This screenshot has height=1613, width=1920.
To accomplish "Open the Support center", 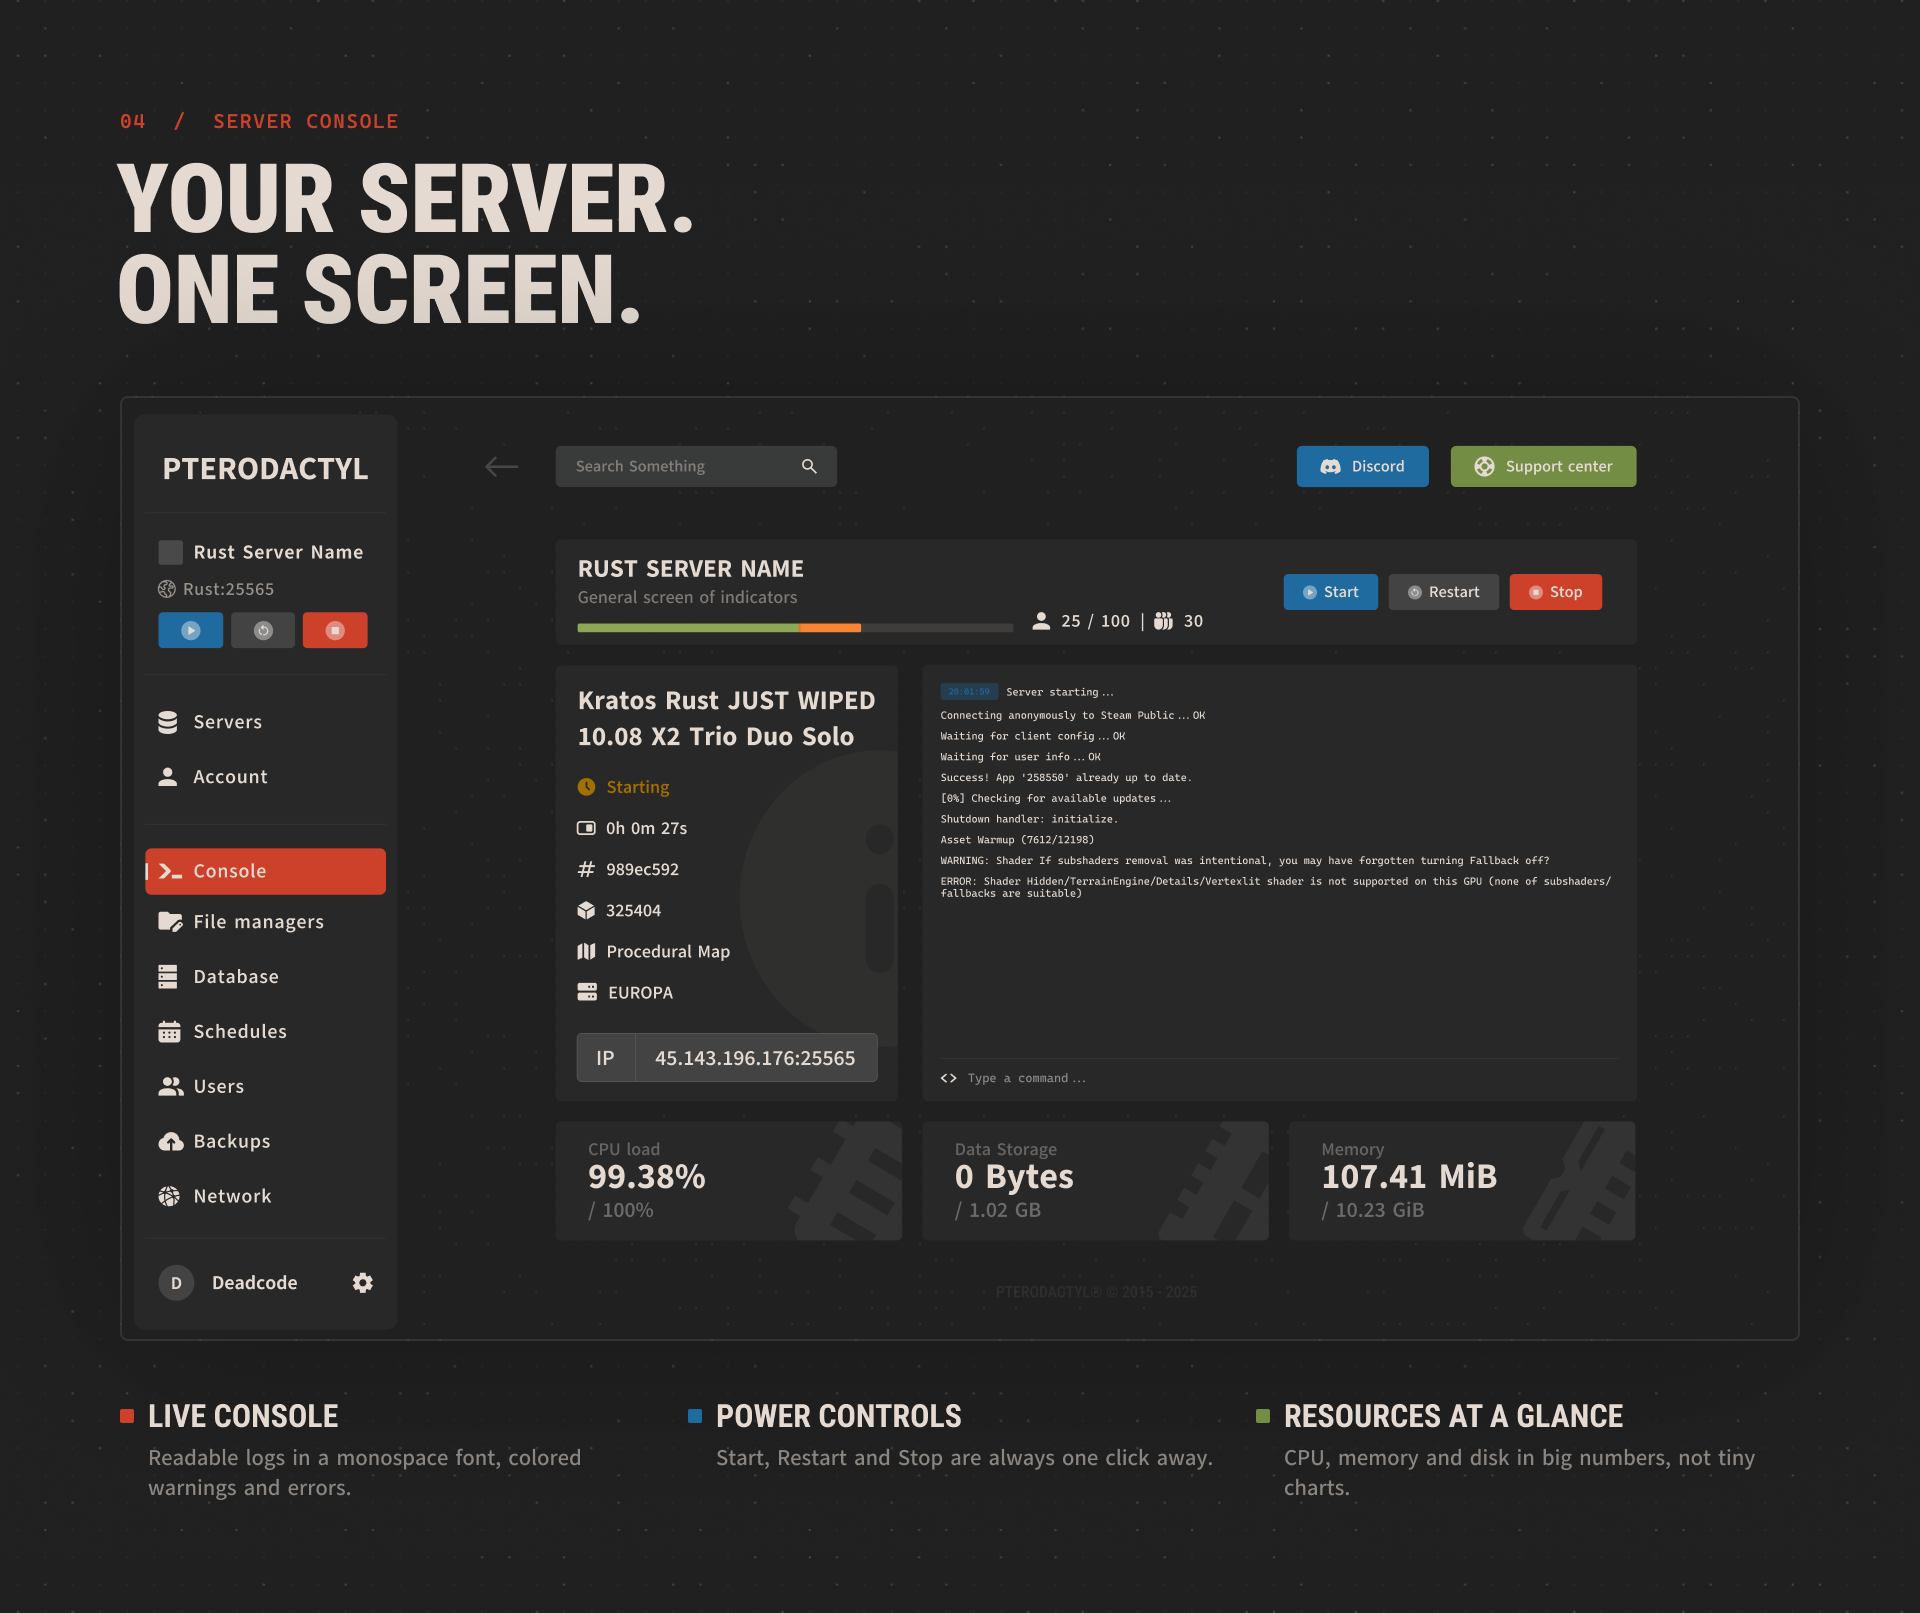I will (x=1543, y=466).
